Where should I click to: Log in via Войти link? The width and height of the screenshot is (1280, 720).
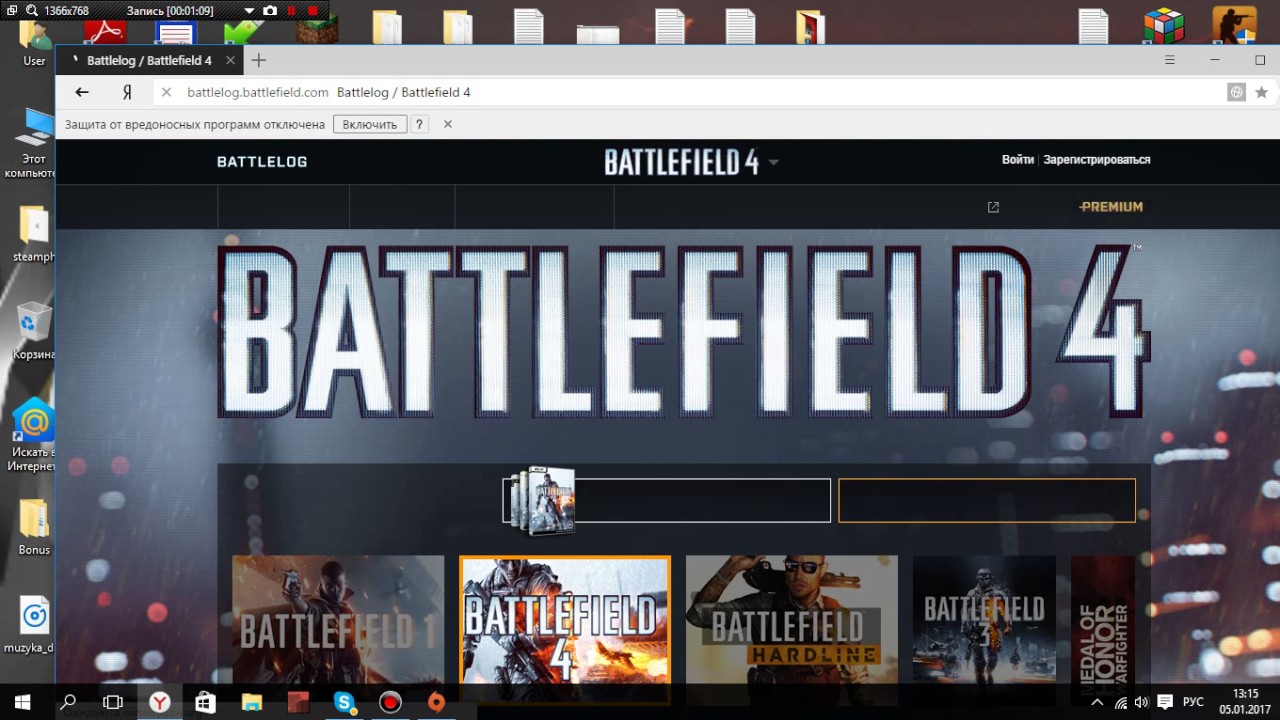coord(1018,159)
